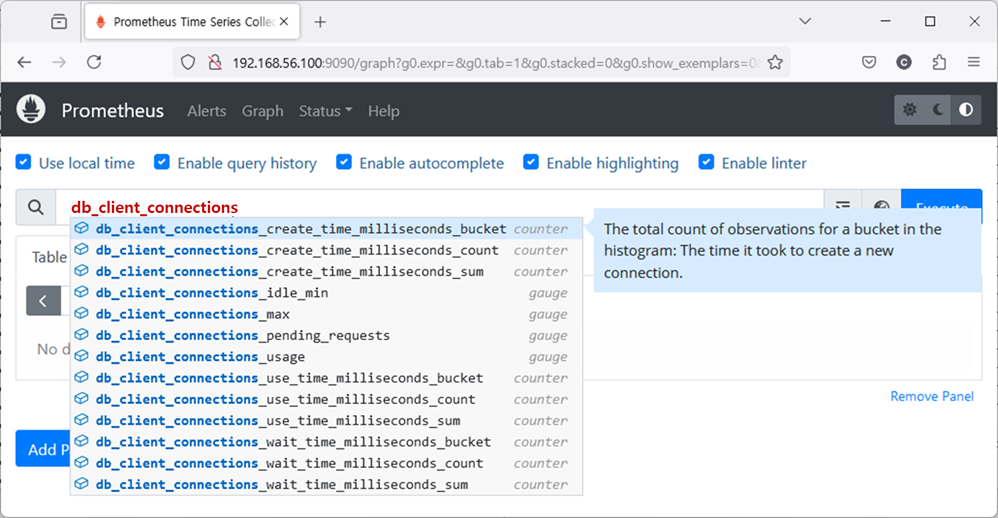Click the shield tracking protection icon

[187, 62]
